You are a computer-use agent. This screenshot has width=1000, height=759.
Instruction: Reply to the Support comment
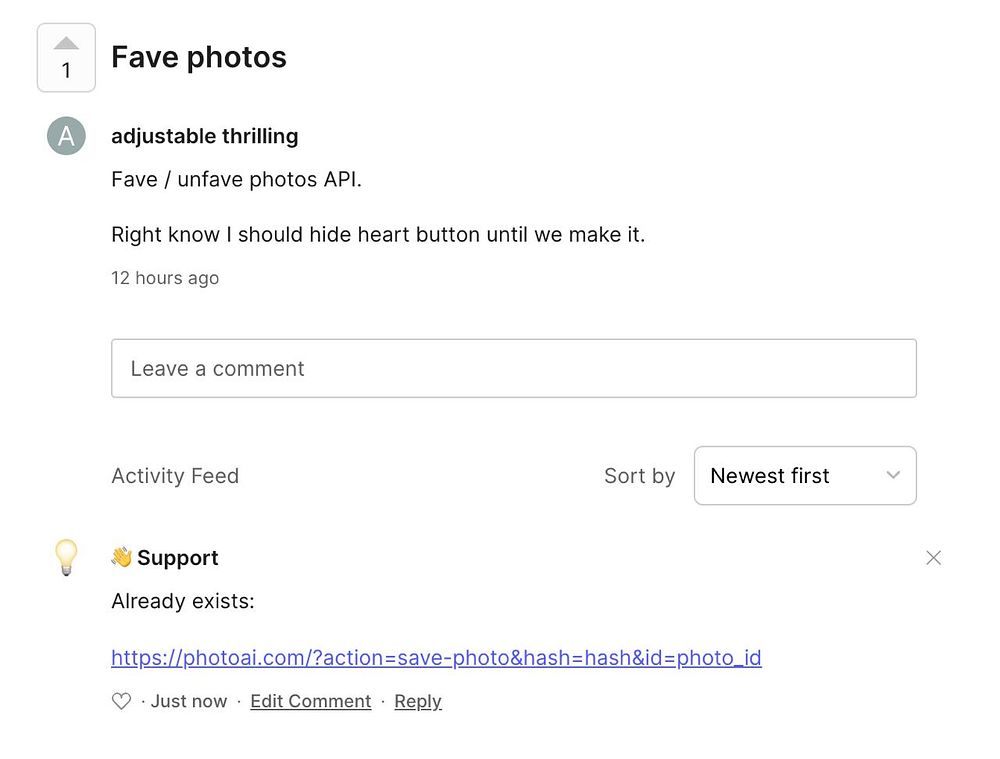coord(418,701)
